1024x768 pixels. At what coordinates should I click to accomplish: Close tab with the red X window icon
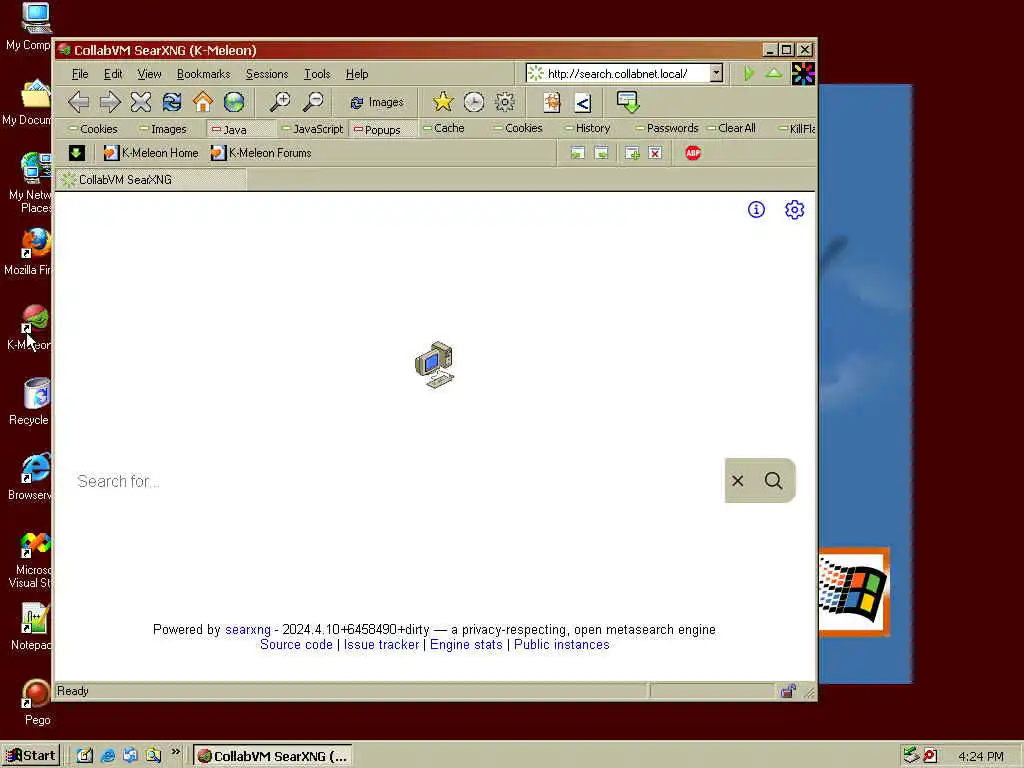pyautogui.click(x=655, y=153)
